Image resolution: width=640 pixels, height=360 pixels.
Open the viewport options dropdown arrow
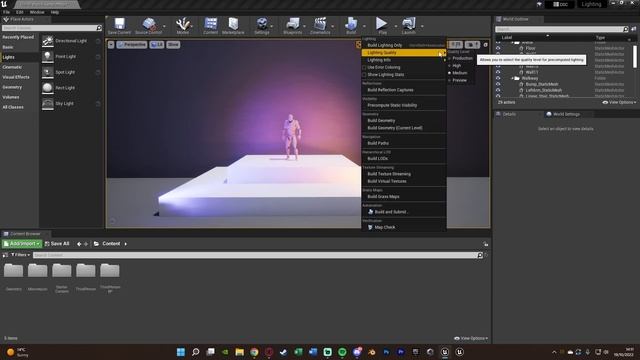111,44
